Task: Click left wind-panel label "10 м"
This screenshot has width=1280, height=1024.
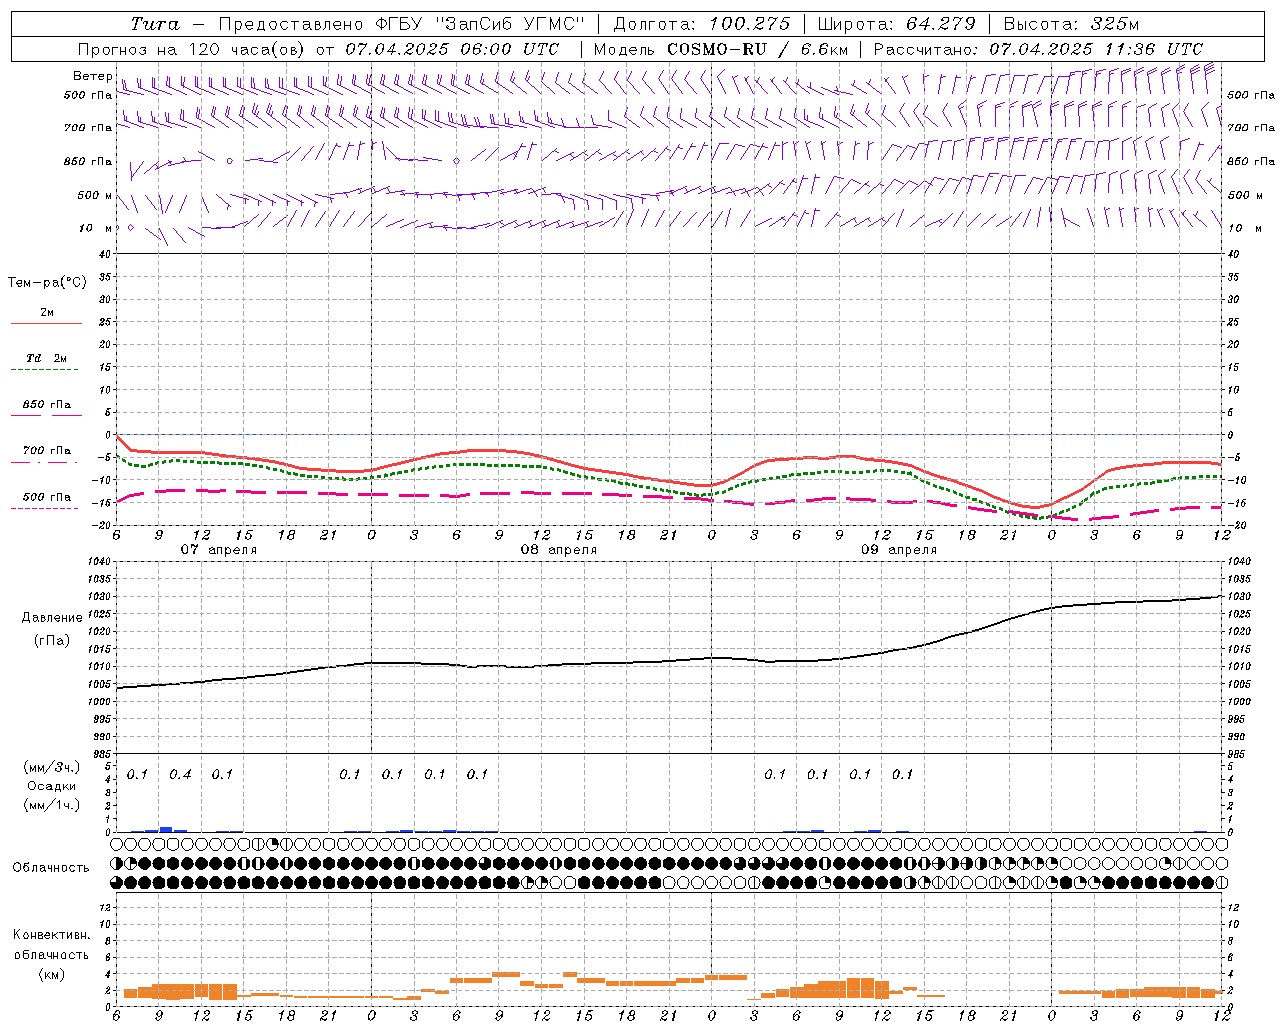Action: point(95,228)
